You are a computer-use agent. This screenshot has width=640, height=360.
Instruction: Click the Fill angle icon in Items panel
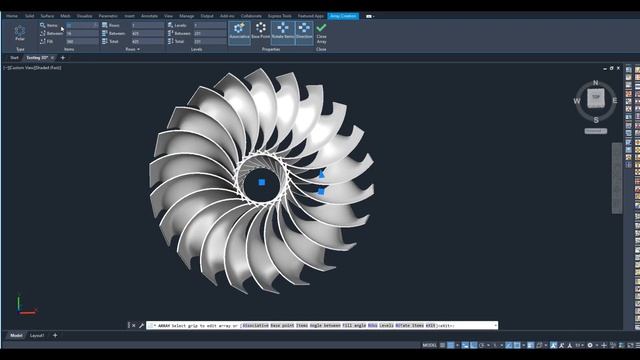coord(42,41)
